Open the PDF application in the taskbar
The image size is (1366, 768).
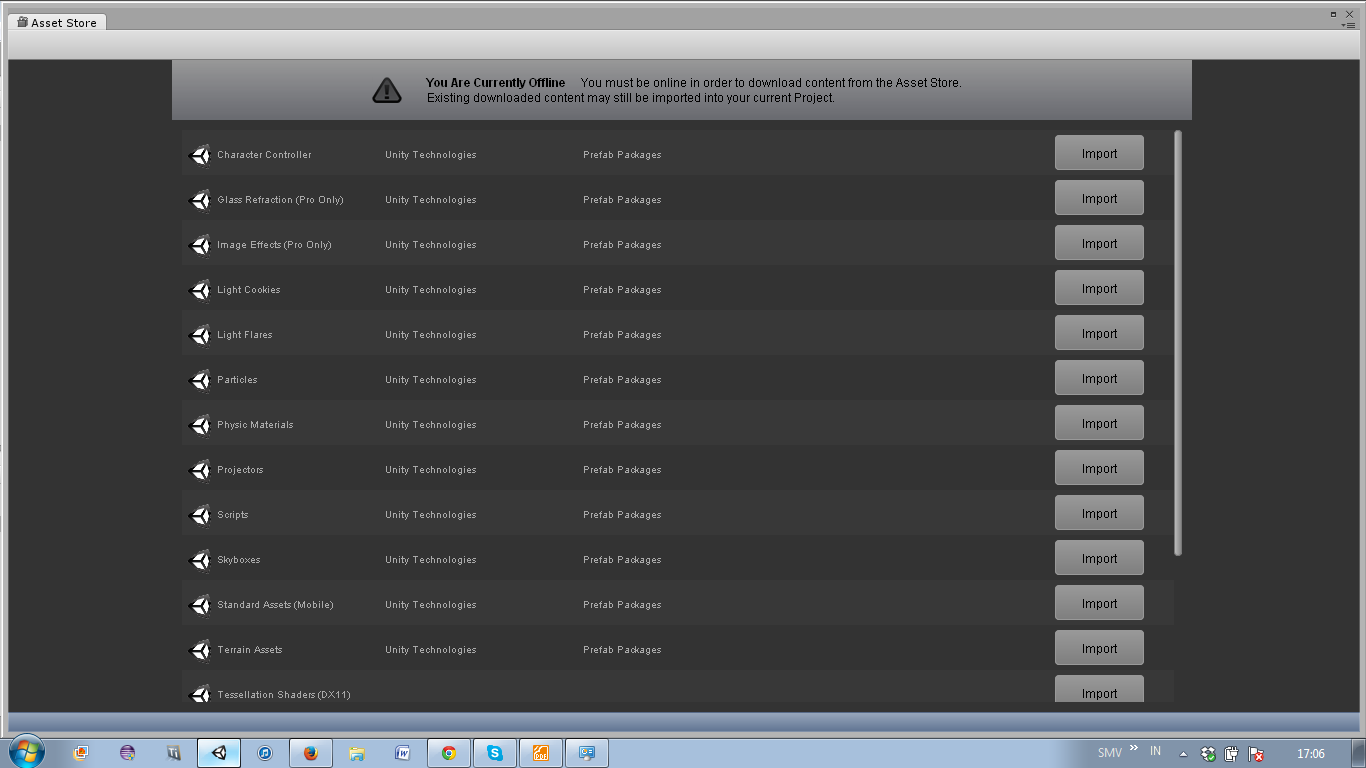click(x=541, y=753)
